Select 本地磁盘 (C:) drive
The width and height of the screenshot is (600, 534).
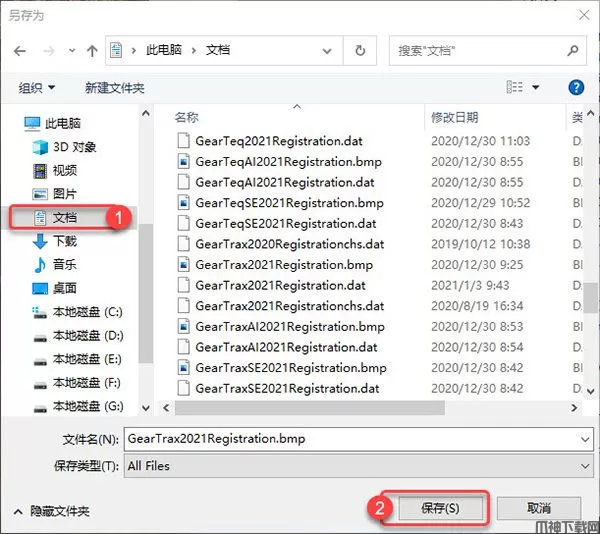pyautogui.click(x=78, y=312)
